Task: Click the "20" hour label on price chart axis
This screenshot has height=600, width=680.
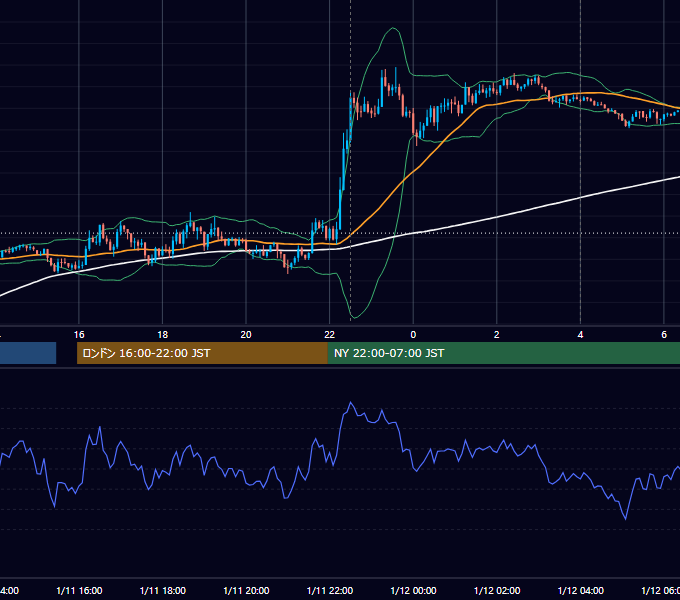Action: coord(246,335)
